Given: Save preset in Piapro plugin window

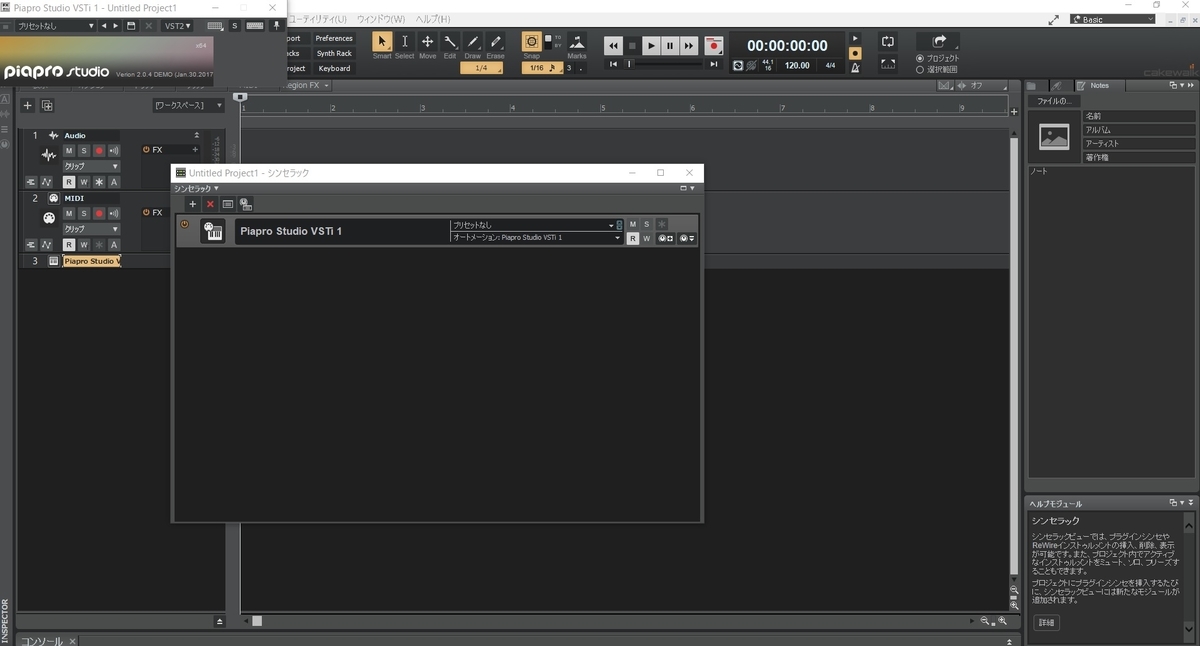Looking at the screenshot, I should (x=131, y=26).
